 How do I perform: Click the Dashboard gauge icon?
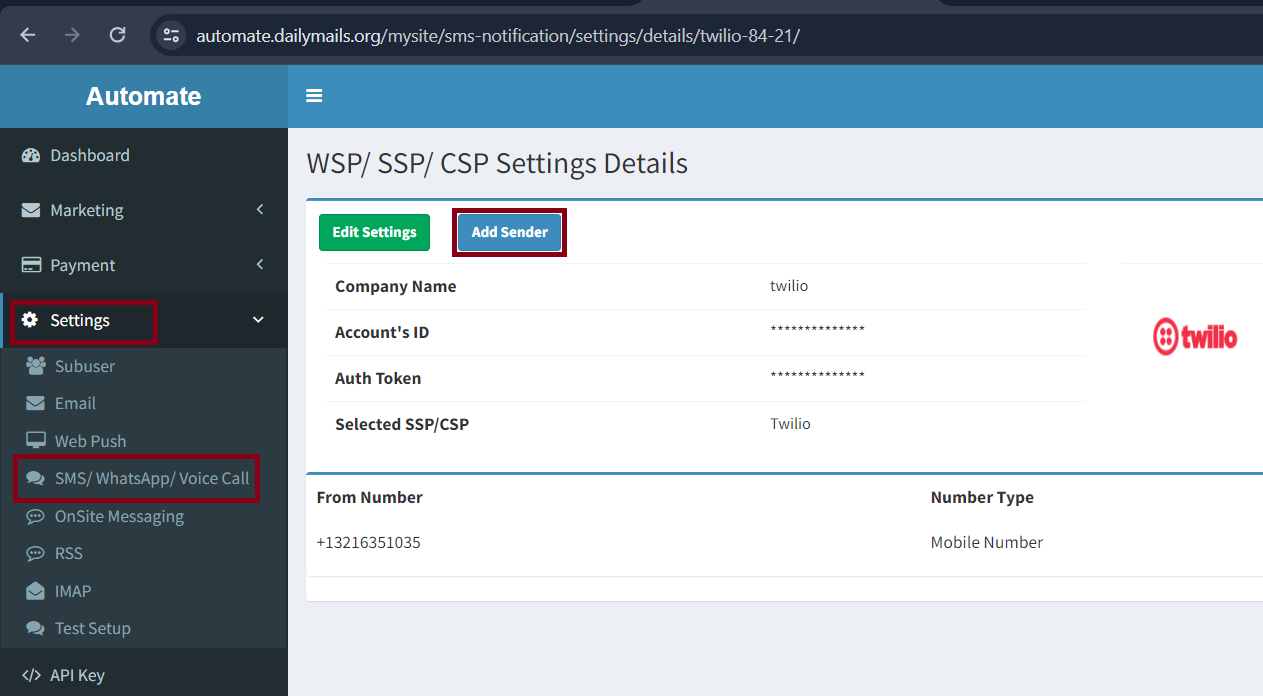coord(31,156)
